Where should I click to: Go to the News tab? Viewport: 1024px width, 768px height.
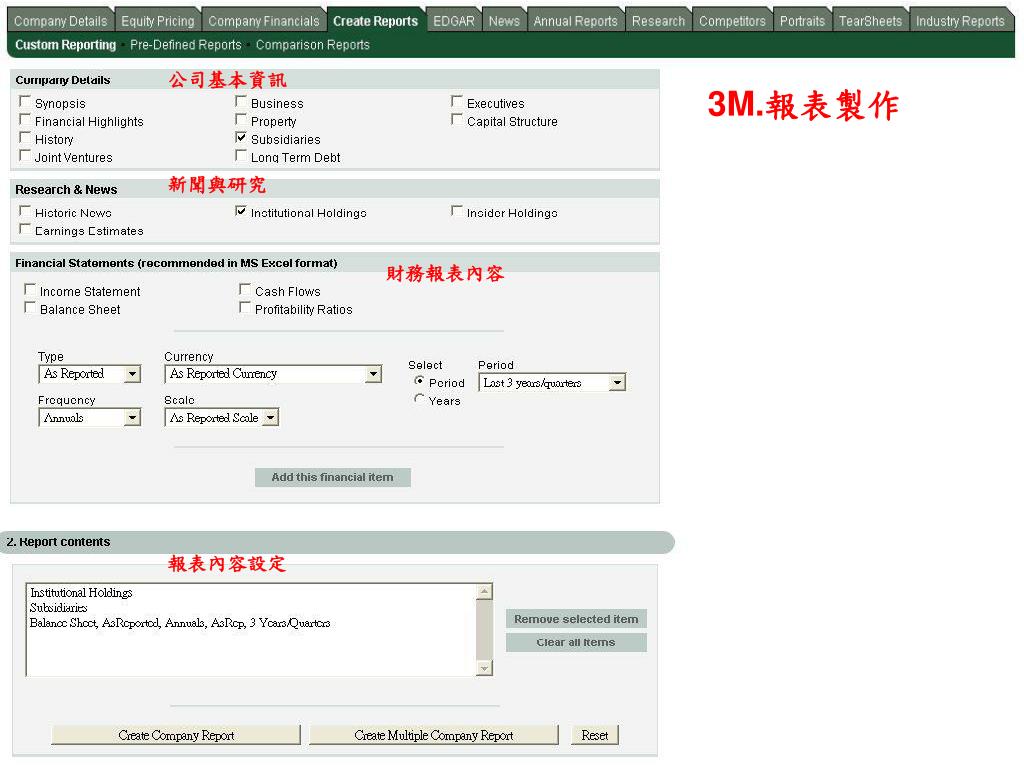pyautogui.click(x=504, y=21)
